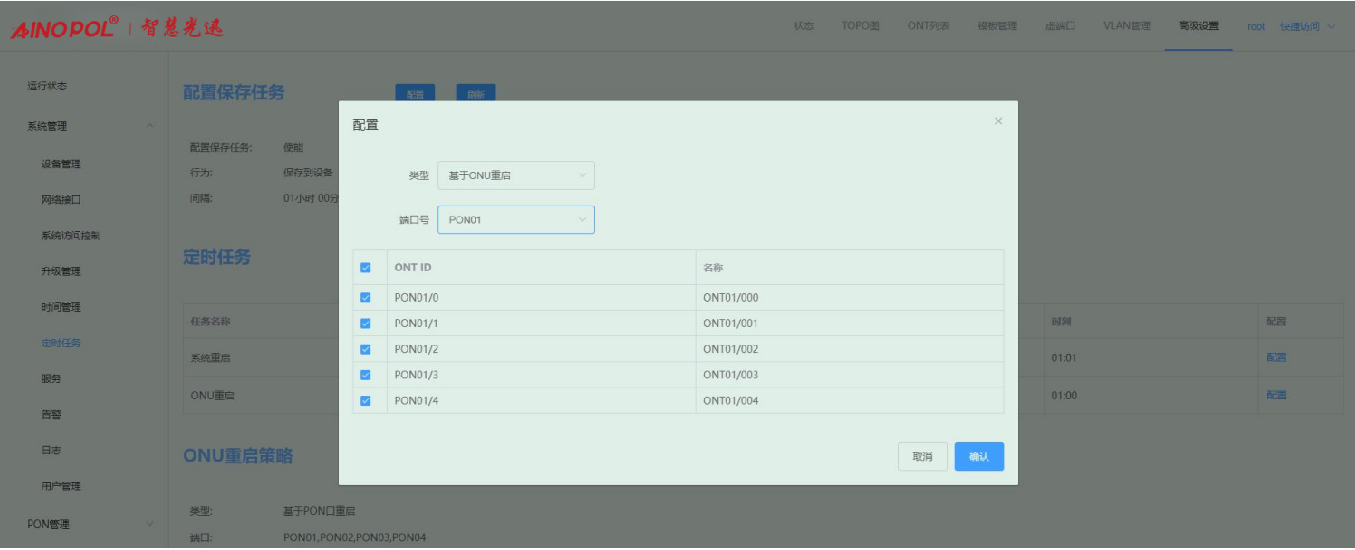Toggle the select-all checkbox in table header
Screen dimensions: 1355x550
coord(365,267)
